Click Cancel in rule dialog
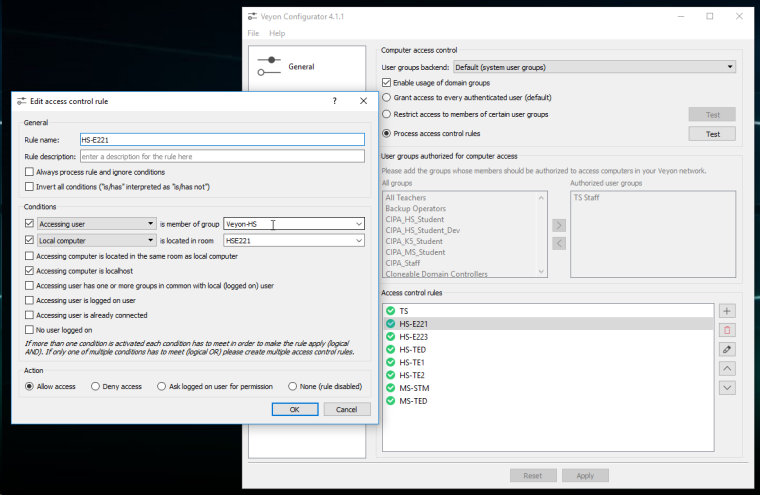This screenshot has width=760, height=495. [347, 409]
